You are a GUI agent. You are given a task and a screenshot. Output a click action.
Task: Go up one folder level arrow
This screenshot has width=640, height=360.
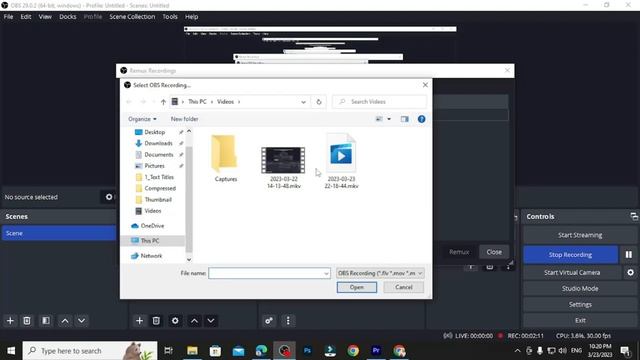pyautogui.click(x=163, y=102)
